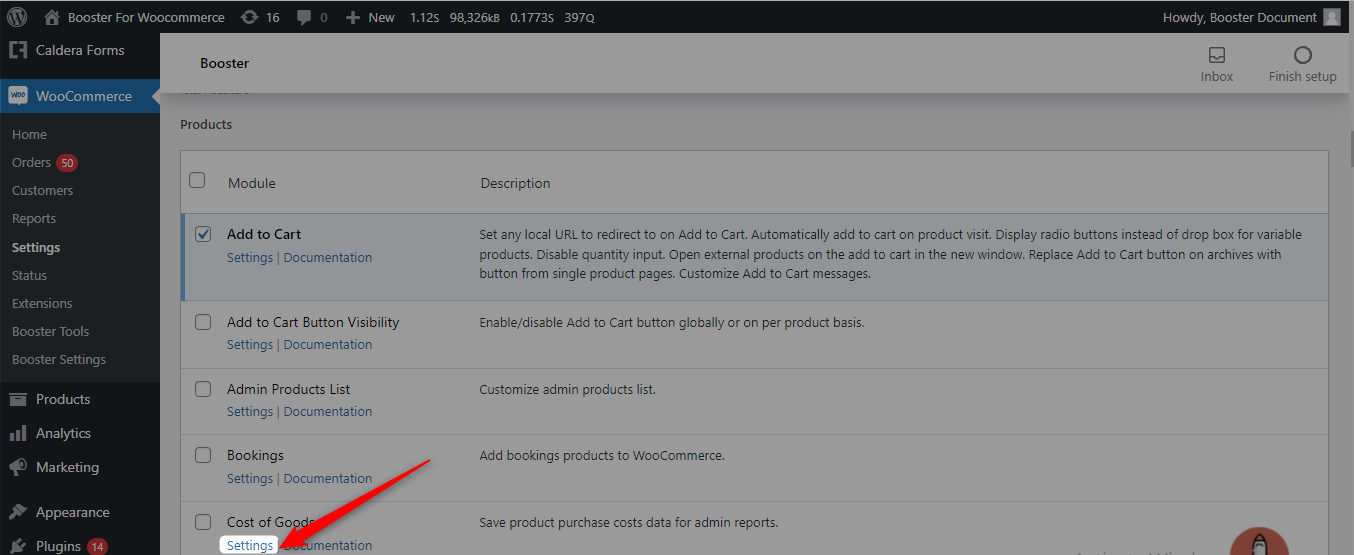The height and width of the screenshot is (555, 1354).
Task: Open the Inbox icon
Action: coord(1217,55)
